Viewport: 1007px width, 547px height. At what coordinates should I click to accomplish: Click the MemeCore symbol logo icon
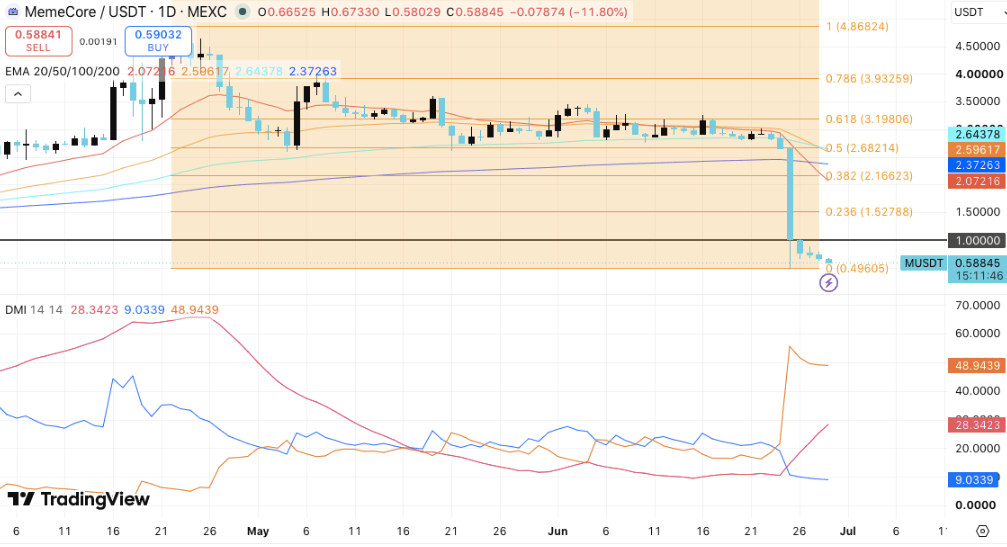click(x=13, y=12)
